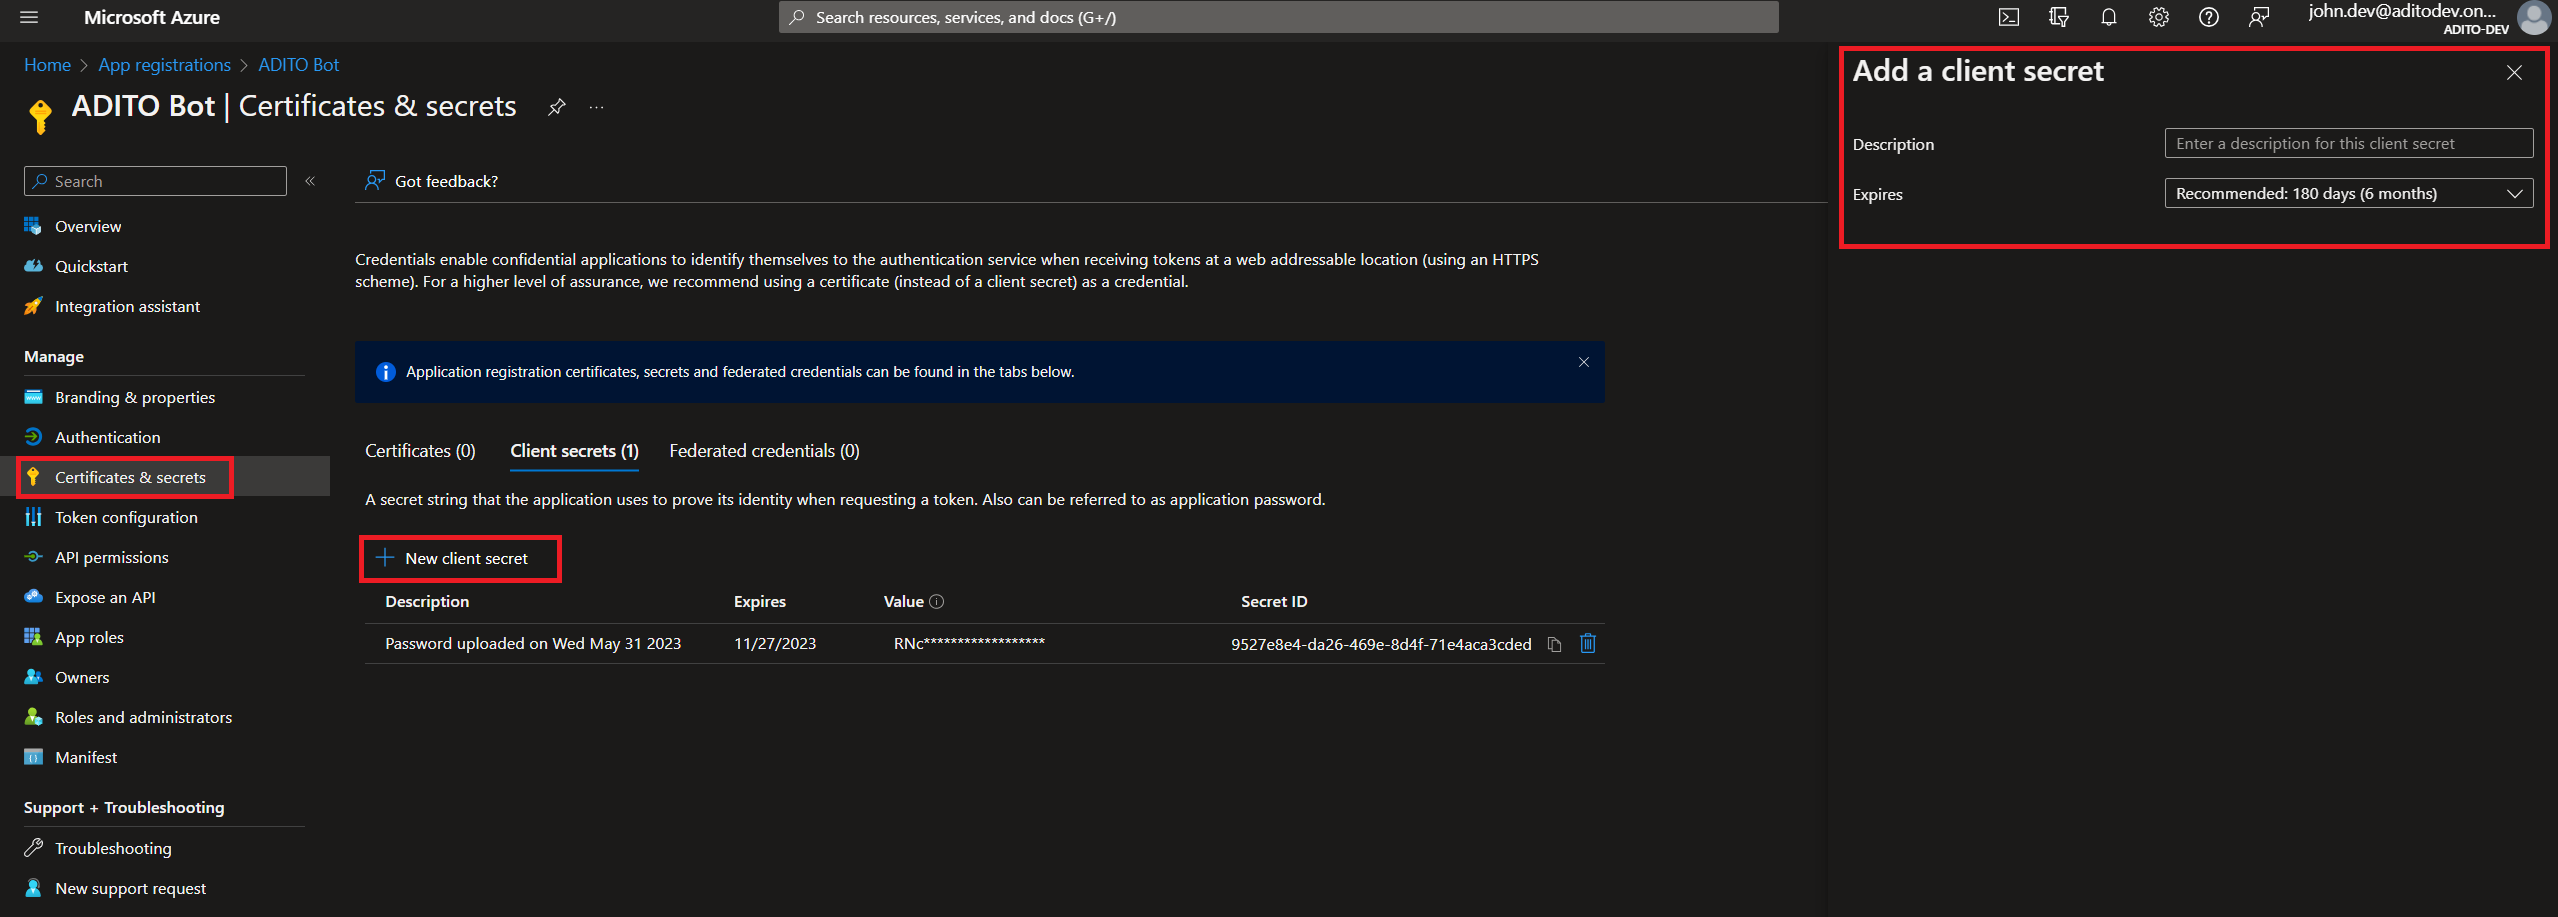This screenshot has height=917, width=2558.
Task: Open Directories and subscriptions filter icon
Action: [2059, 17]
